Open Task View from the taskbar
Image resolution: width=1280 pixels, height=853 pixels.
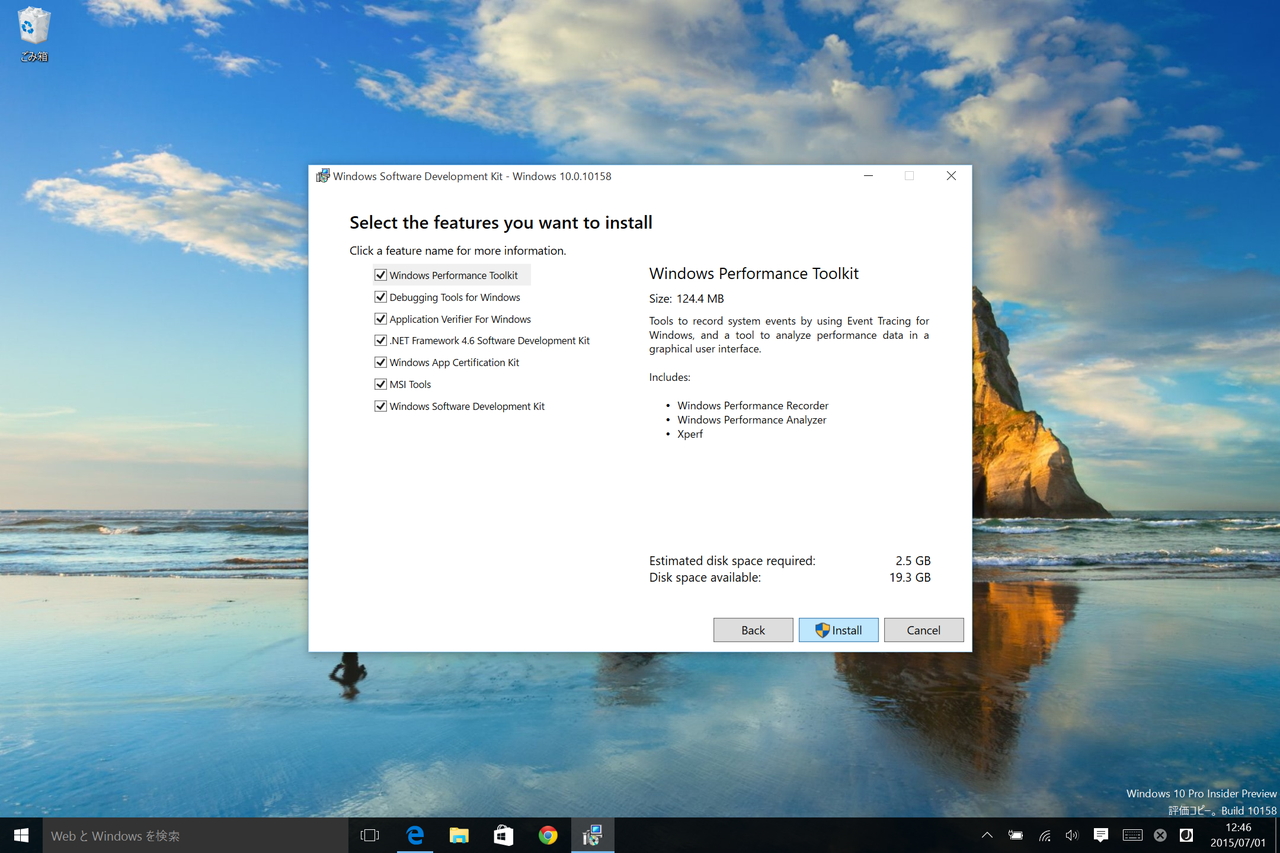(369, 835)
